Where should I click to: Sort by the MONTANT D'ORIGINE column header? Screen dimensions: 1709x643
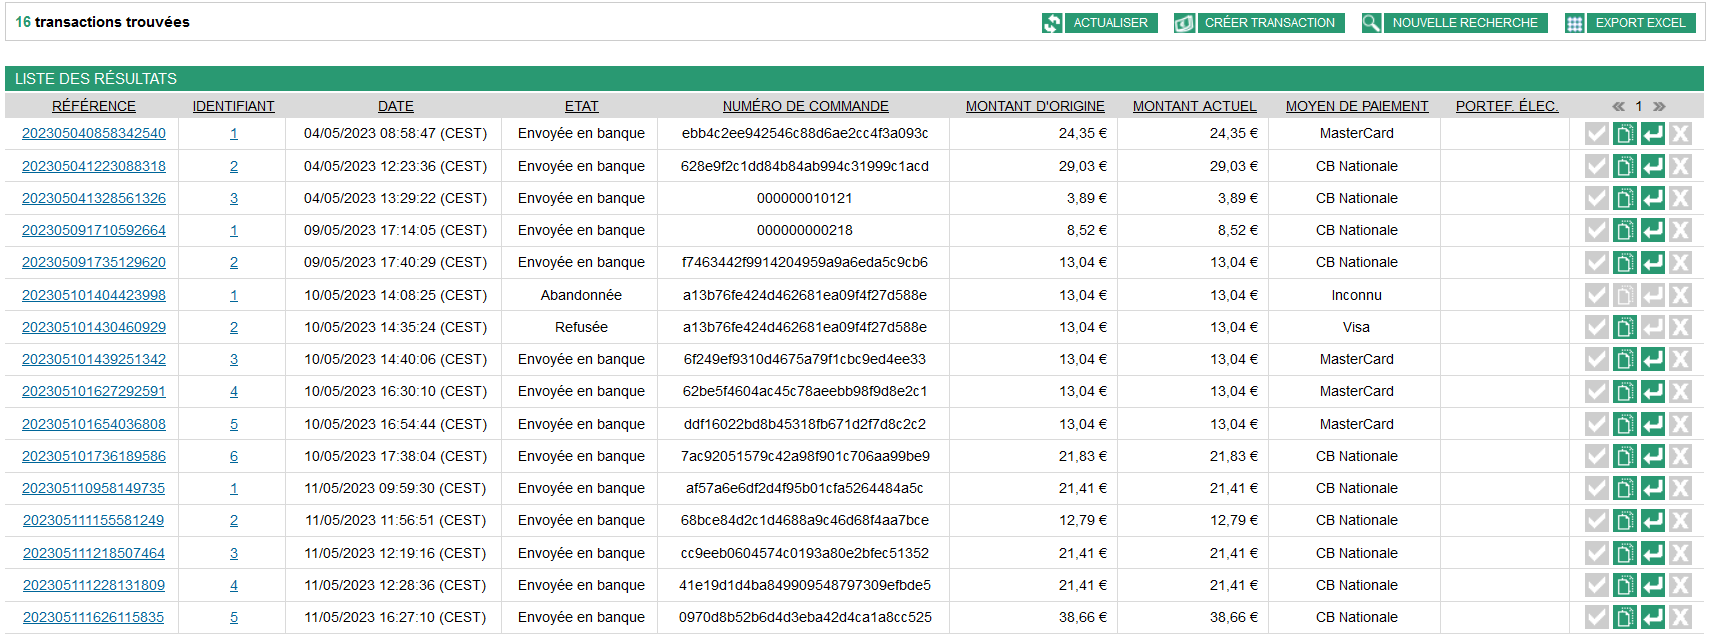[x=1034, y=106]
